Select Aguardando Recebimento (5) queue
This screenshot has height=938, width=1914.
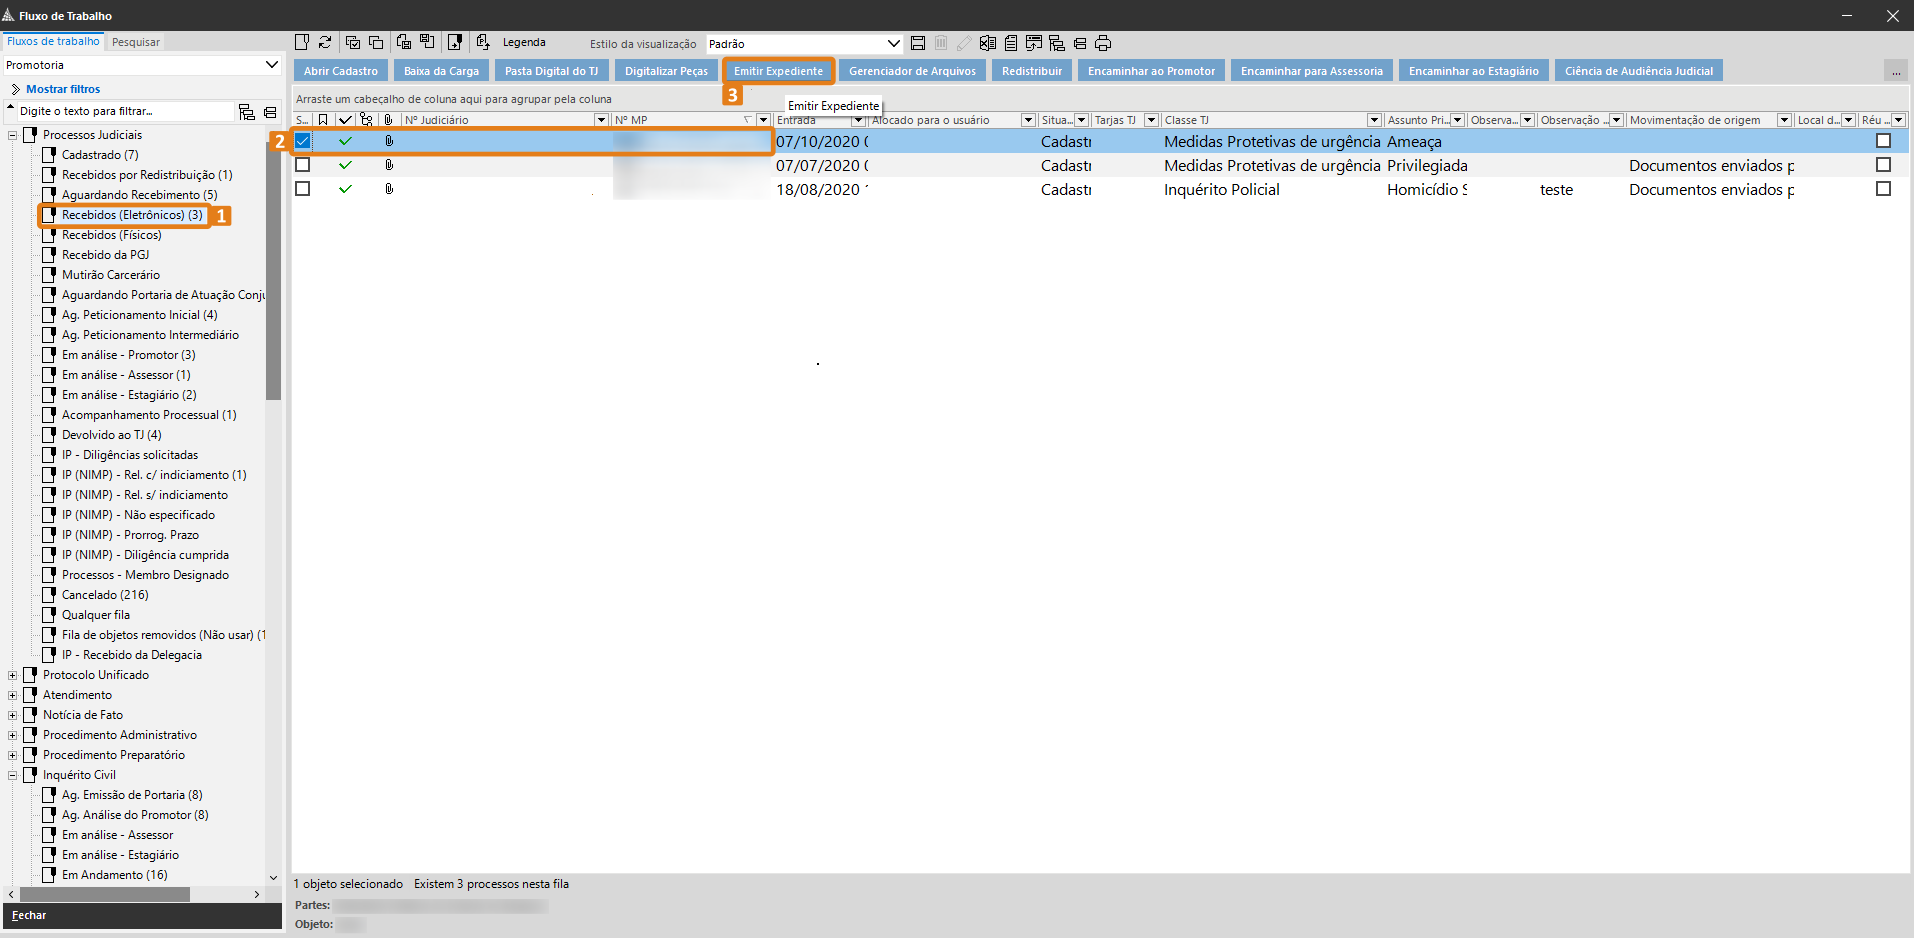click(139, 195)
